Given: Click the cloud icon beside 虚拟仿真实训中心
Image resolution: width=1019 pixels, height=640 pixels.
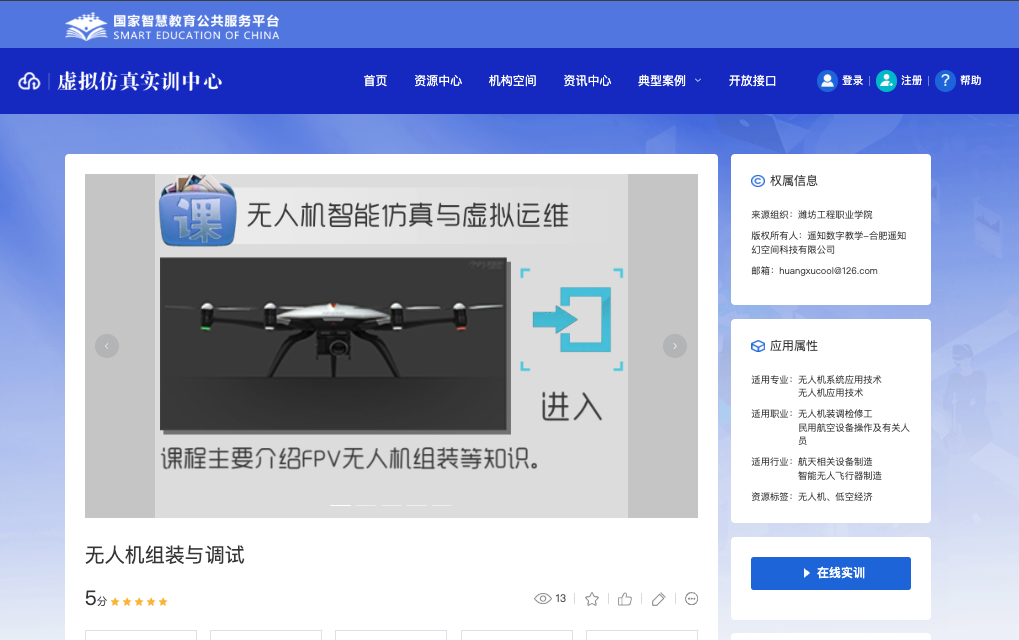Looking at the screenshot, I should click(x=29, y=81).
